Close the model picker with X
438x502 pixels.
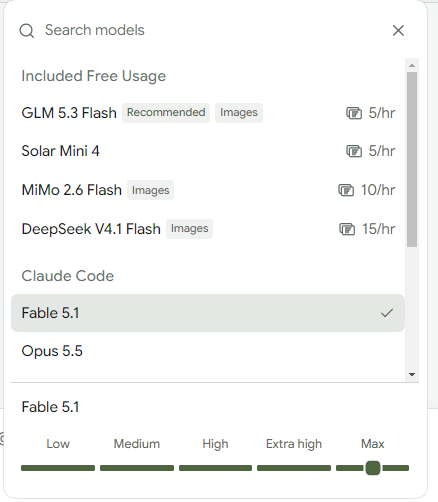click(398, 30)
